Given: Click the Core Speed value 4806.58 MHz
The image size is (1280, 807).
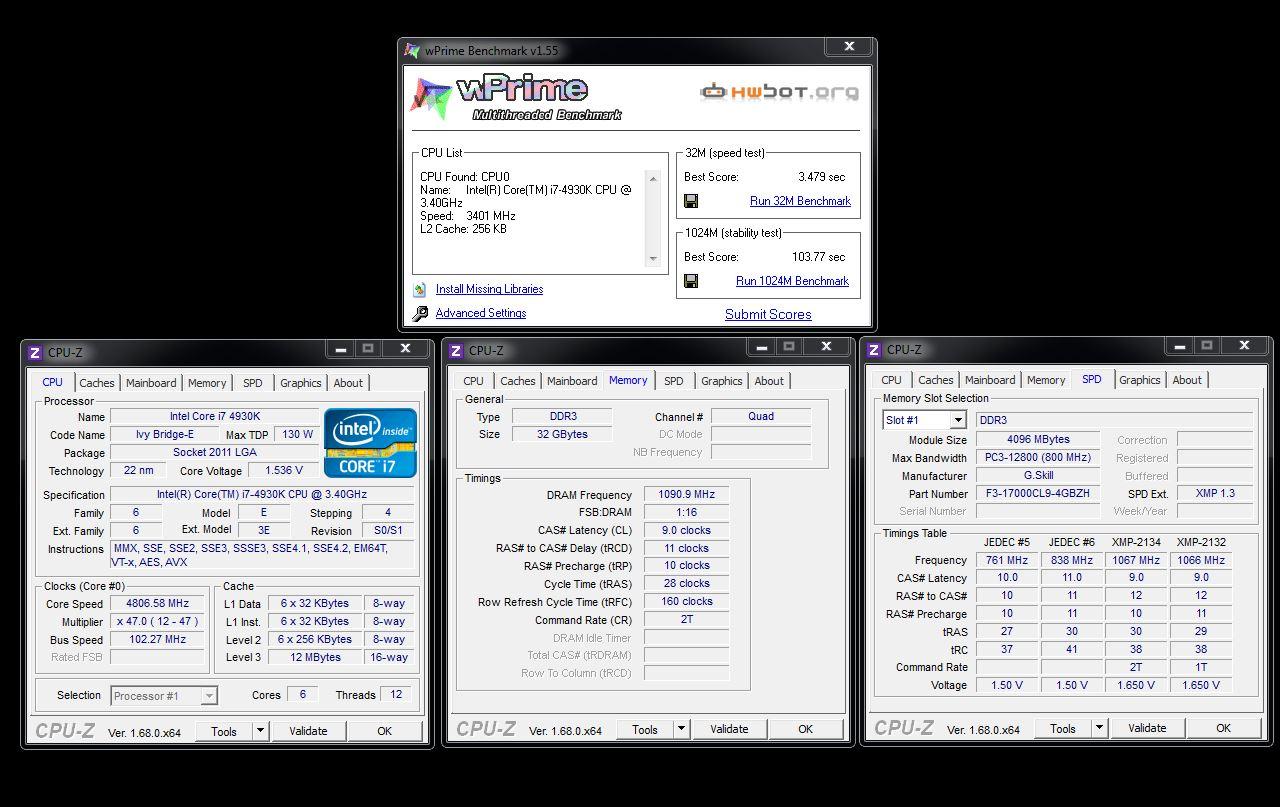Looking at the screenshot, I should (x=158, y=604).
